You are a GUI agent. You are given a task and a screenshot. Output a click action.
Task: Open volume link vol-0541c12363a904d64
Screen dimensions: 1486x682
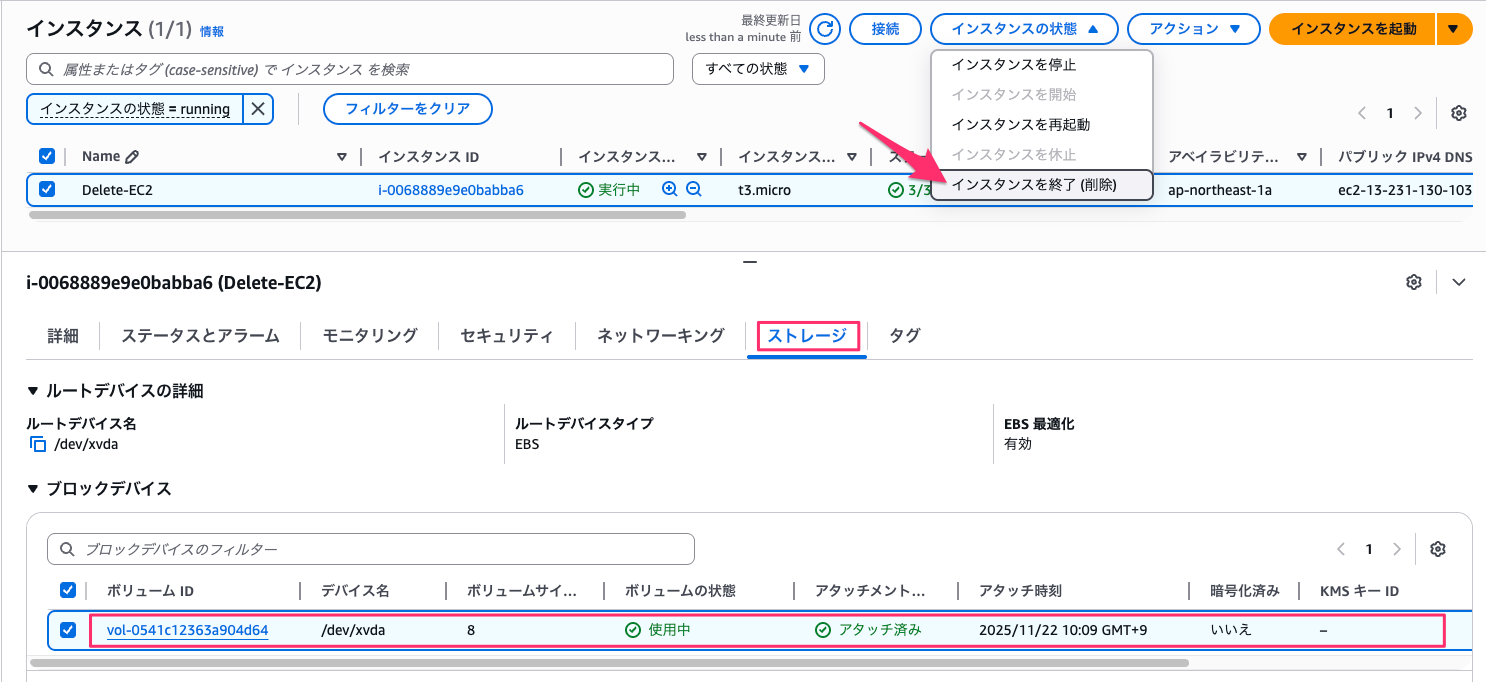[x=187, y=630]
